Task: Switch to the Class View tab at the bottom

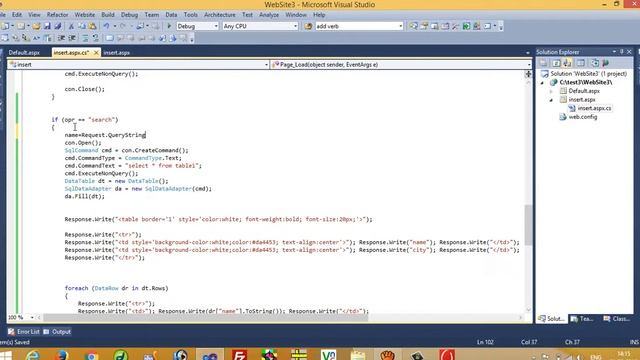Action: click(616, 319)
